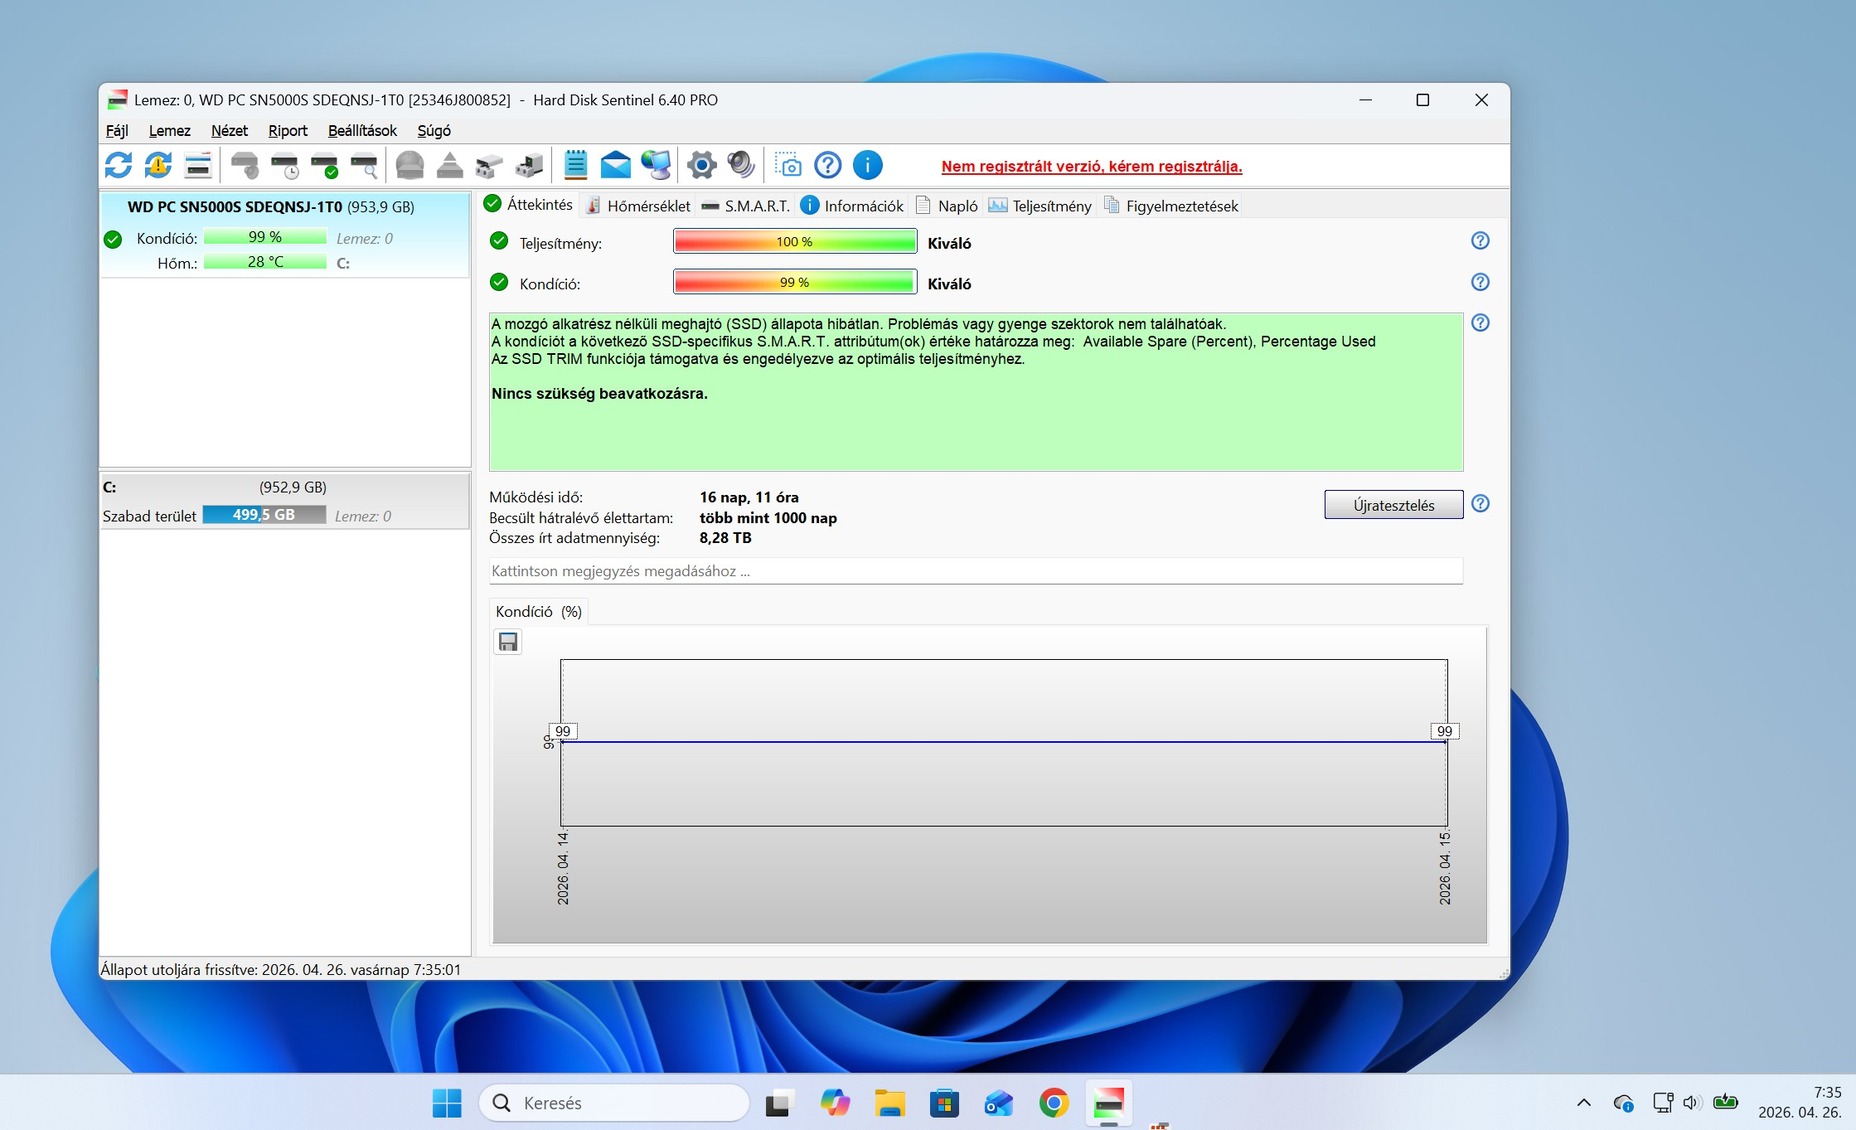The width and height of the screenshot is (1856, 1130).
Task: Open Google Chrome from the taskbar
Action: point(1053,1103)
